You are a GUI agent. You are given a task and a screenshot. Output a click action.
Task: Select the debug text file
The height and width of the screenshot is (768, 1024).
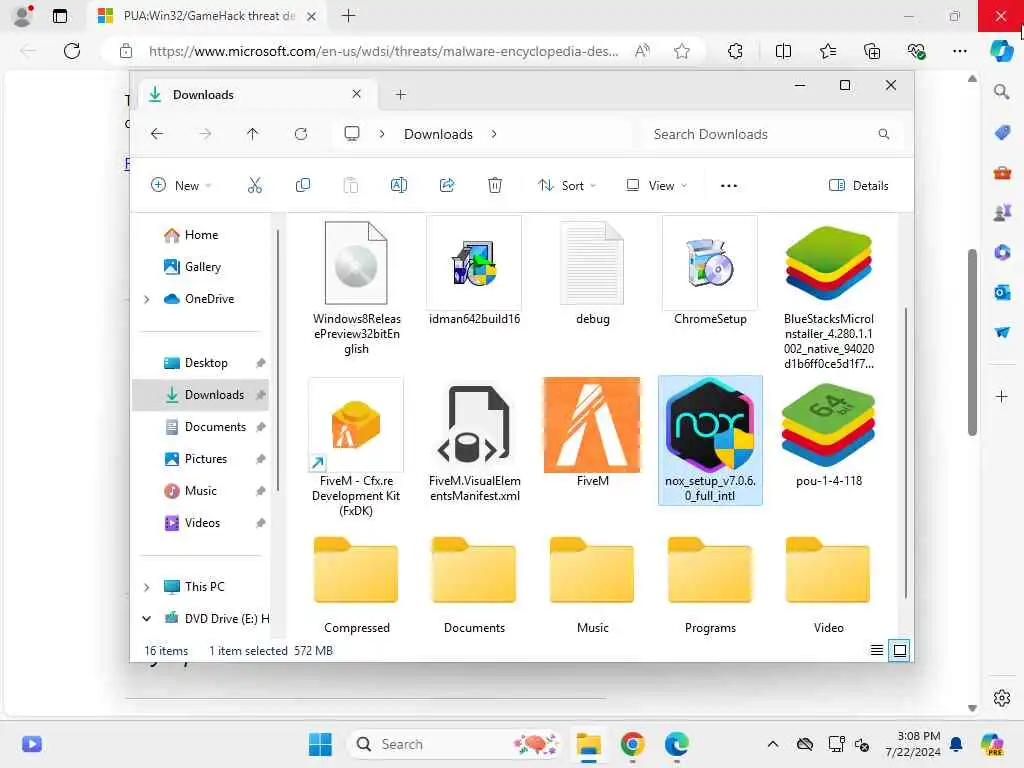point(592,271)
